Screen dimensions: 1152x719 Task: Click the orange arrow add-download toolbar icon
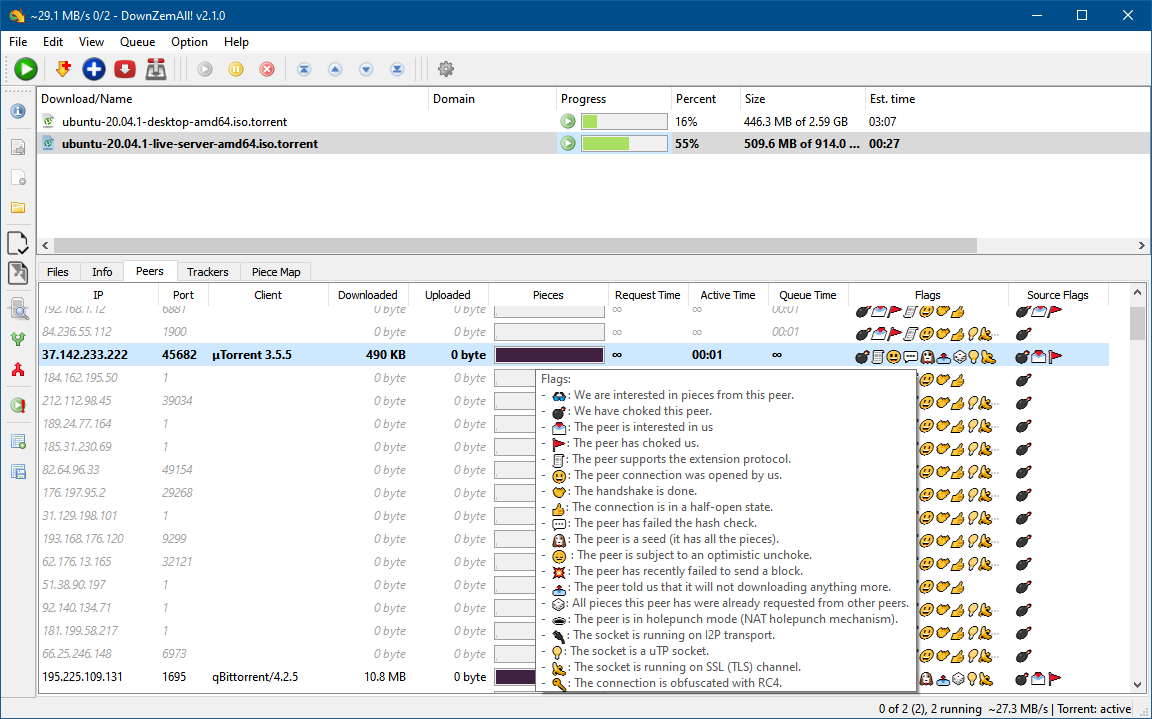click(63, 69)
